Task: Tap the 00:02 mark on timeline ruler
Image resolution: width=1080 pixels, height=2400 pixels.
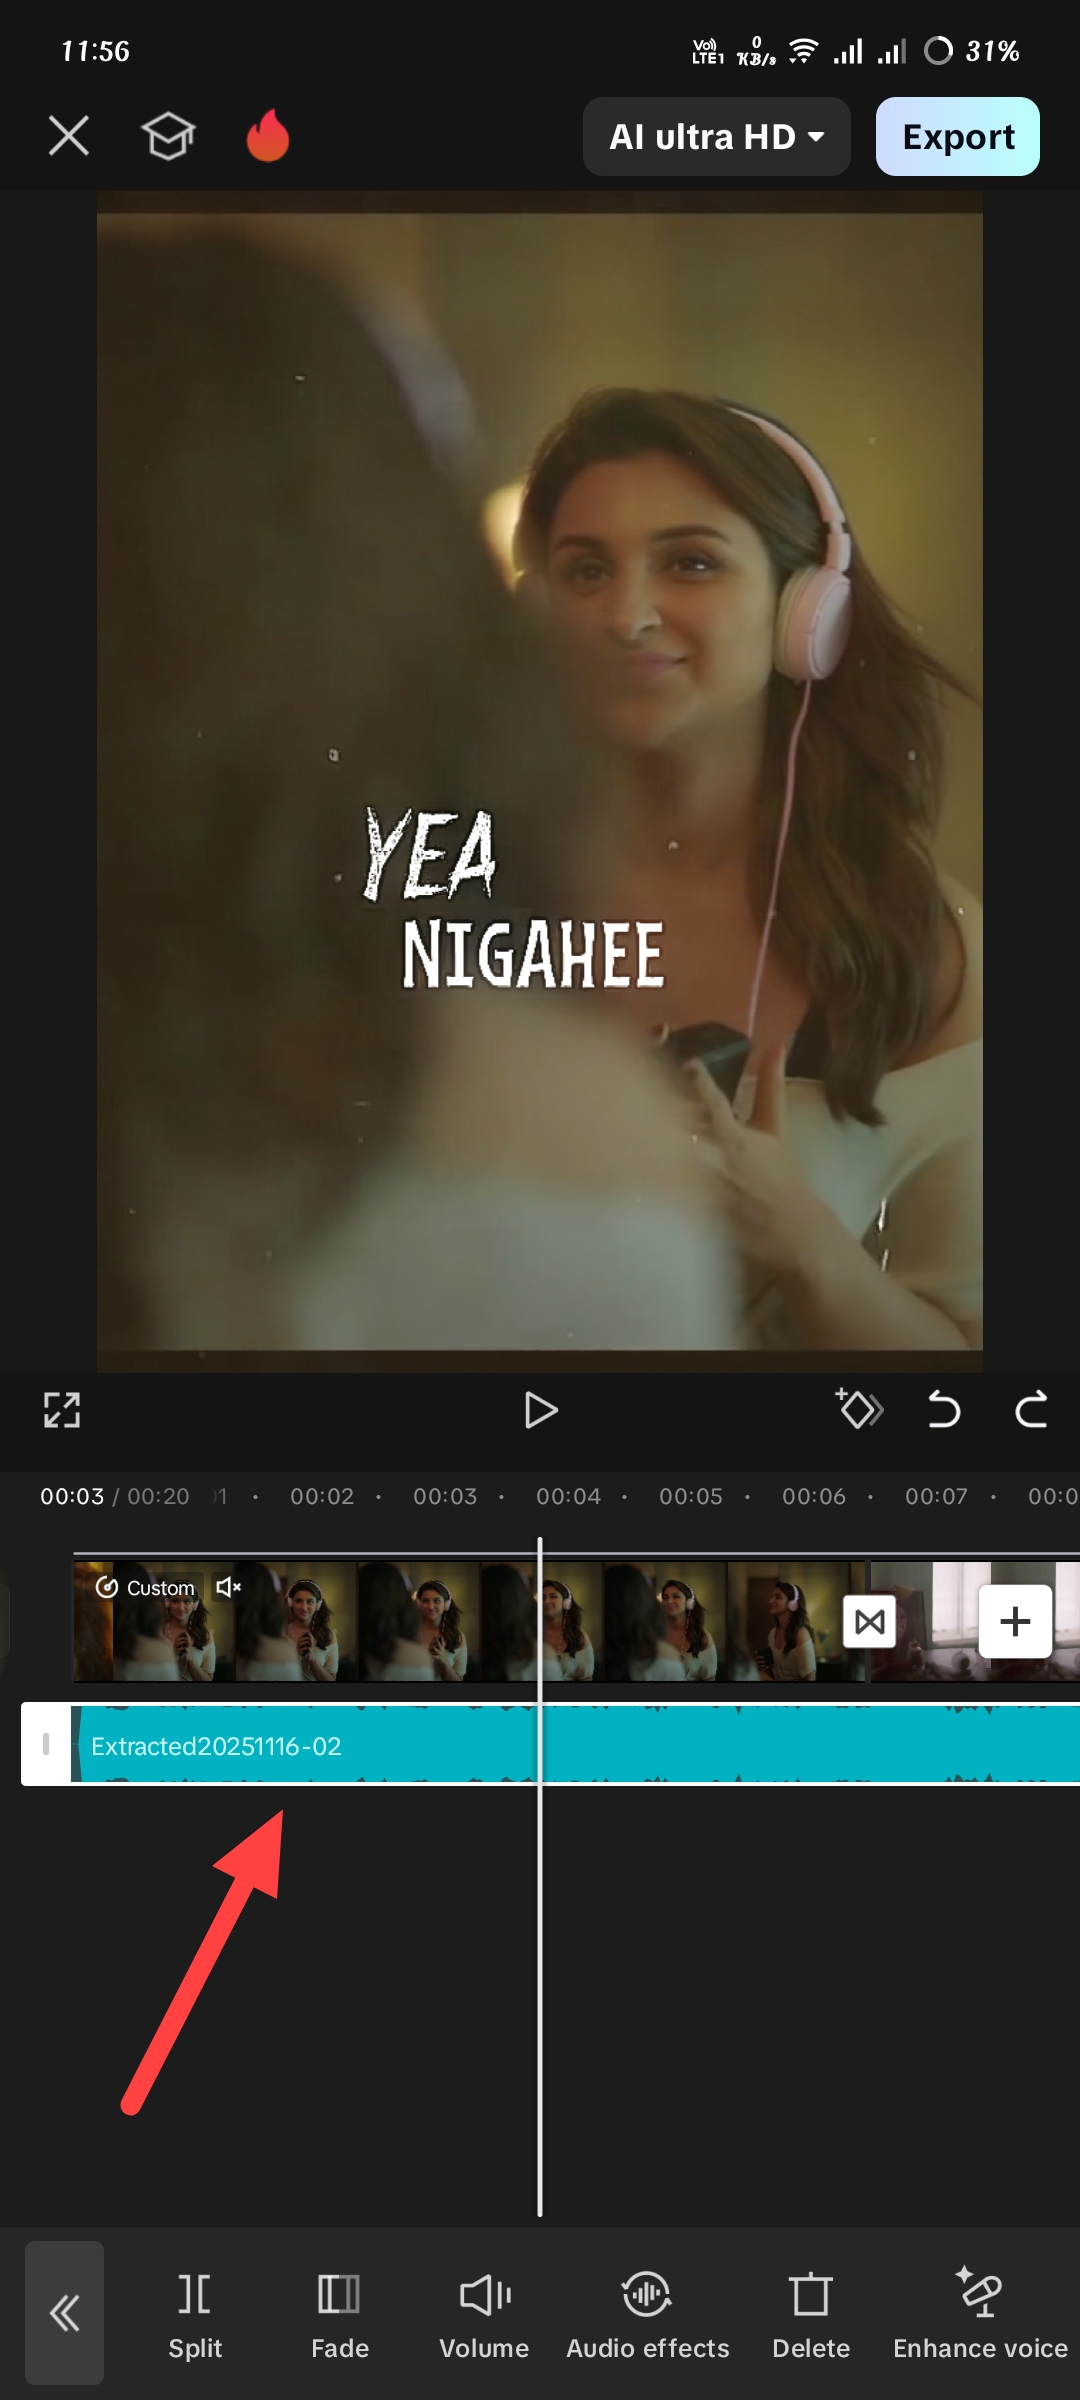Action: (322, 1496)
